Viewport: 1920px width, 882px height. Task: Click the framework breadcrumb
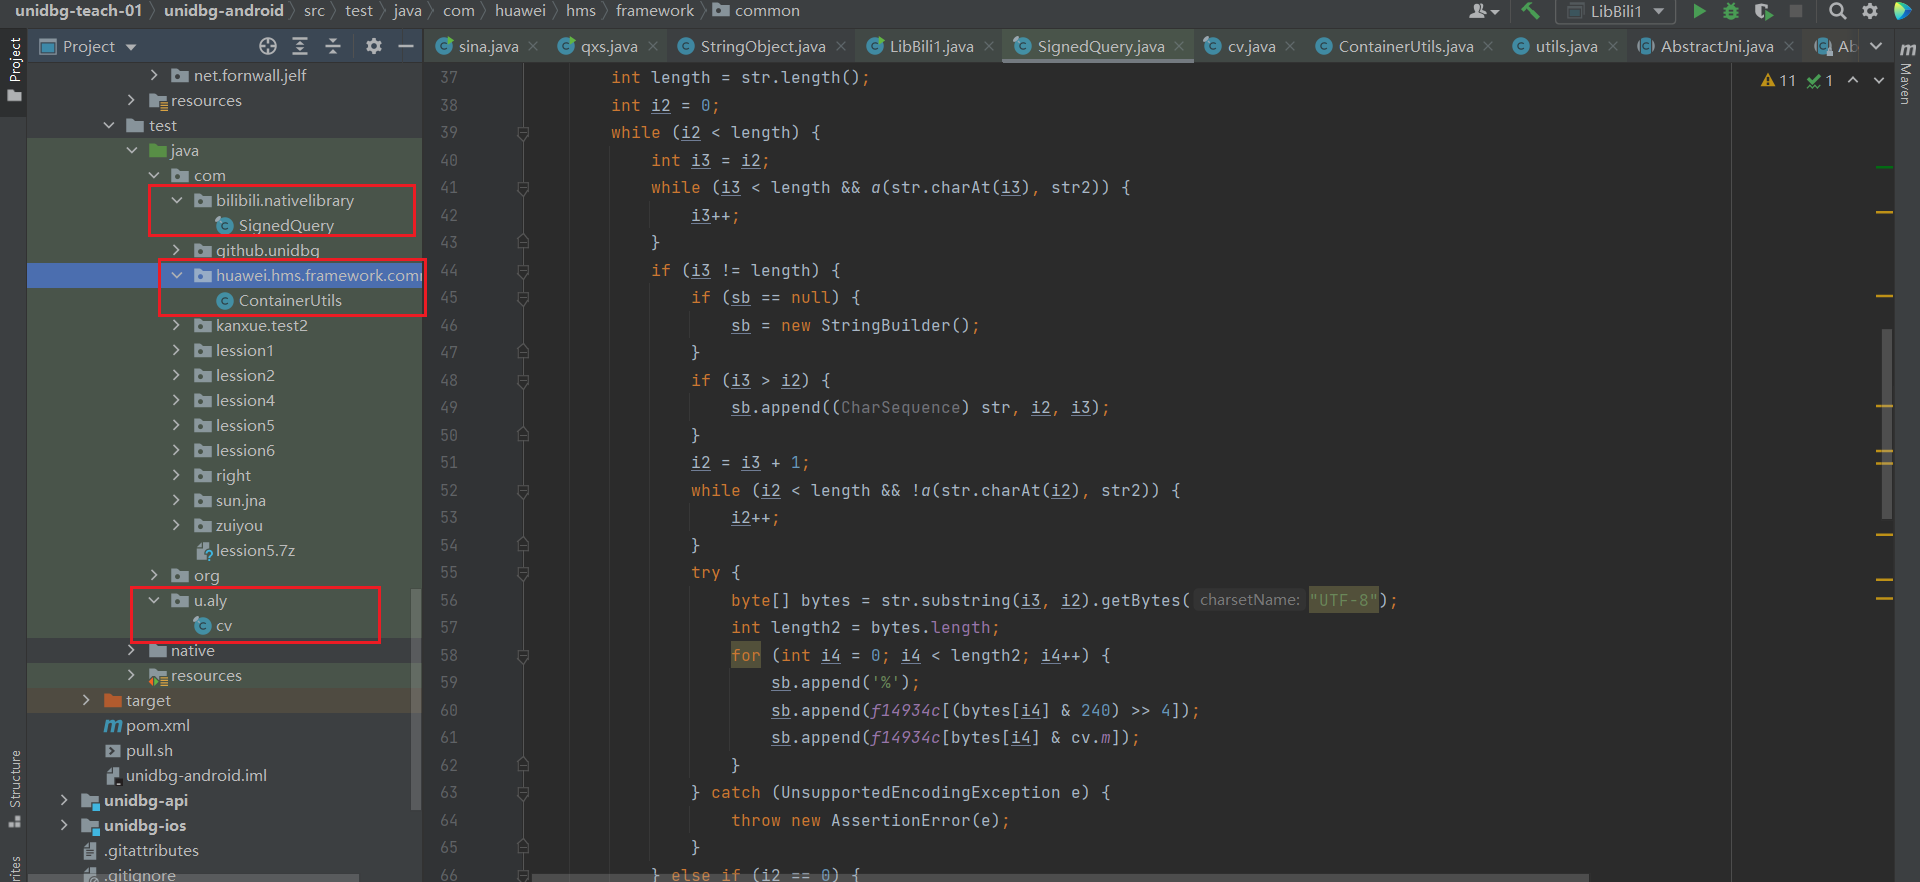[654, 11]
